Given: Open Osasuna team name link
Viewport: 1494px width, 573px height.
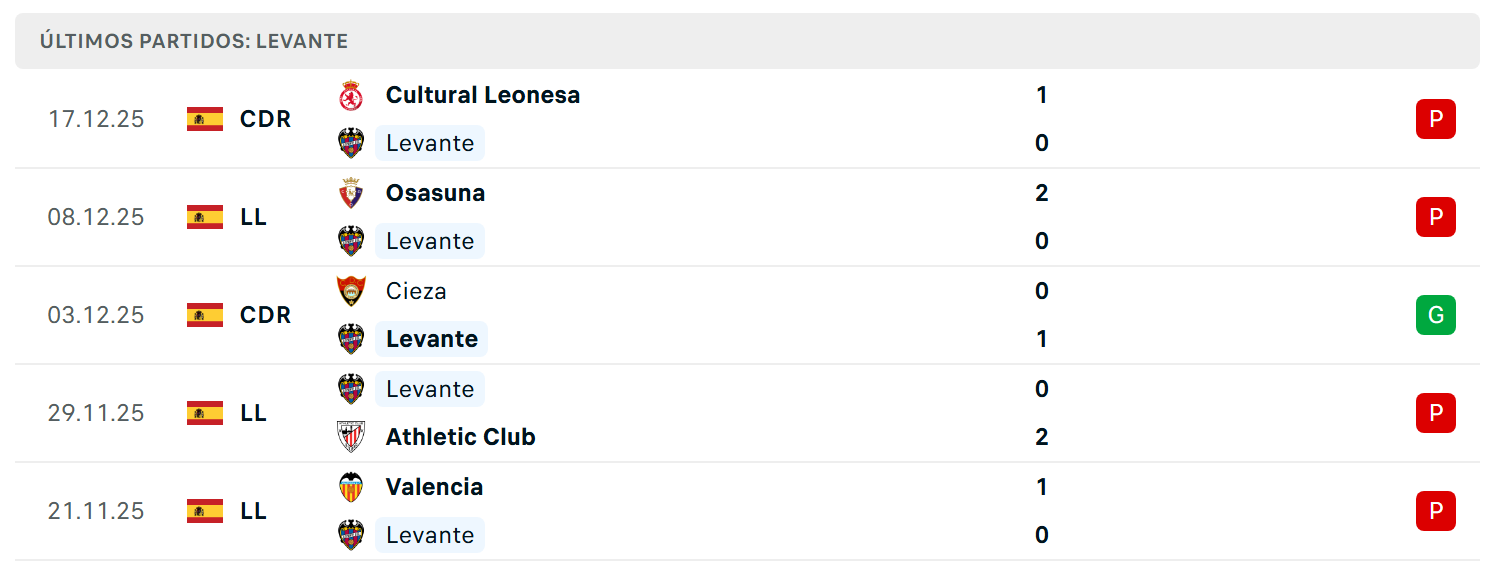Looking at the screenshot, I should click(x=436, y=193).
